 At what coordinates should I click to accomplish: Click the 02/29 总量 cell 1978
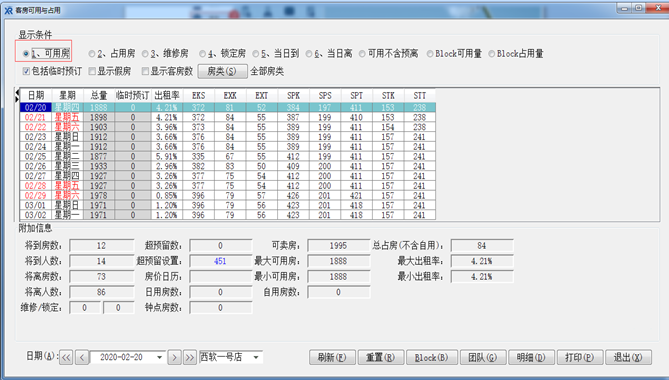pos(99,196)
